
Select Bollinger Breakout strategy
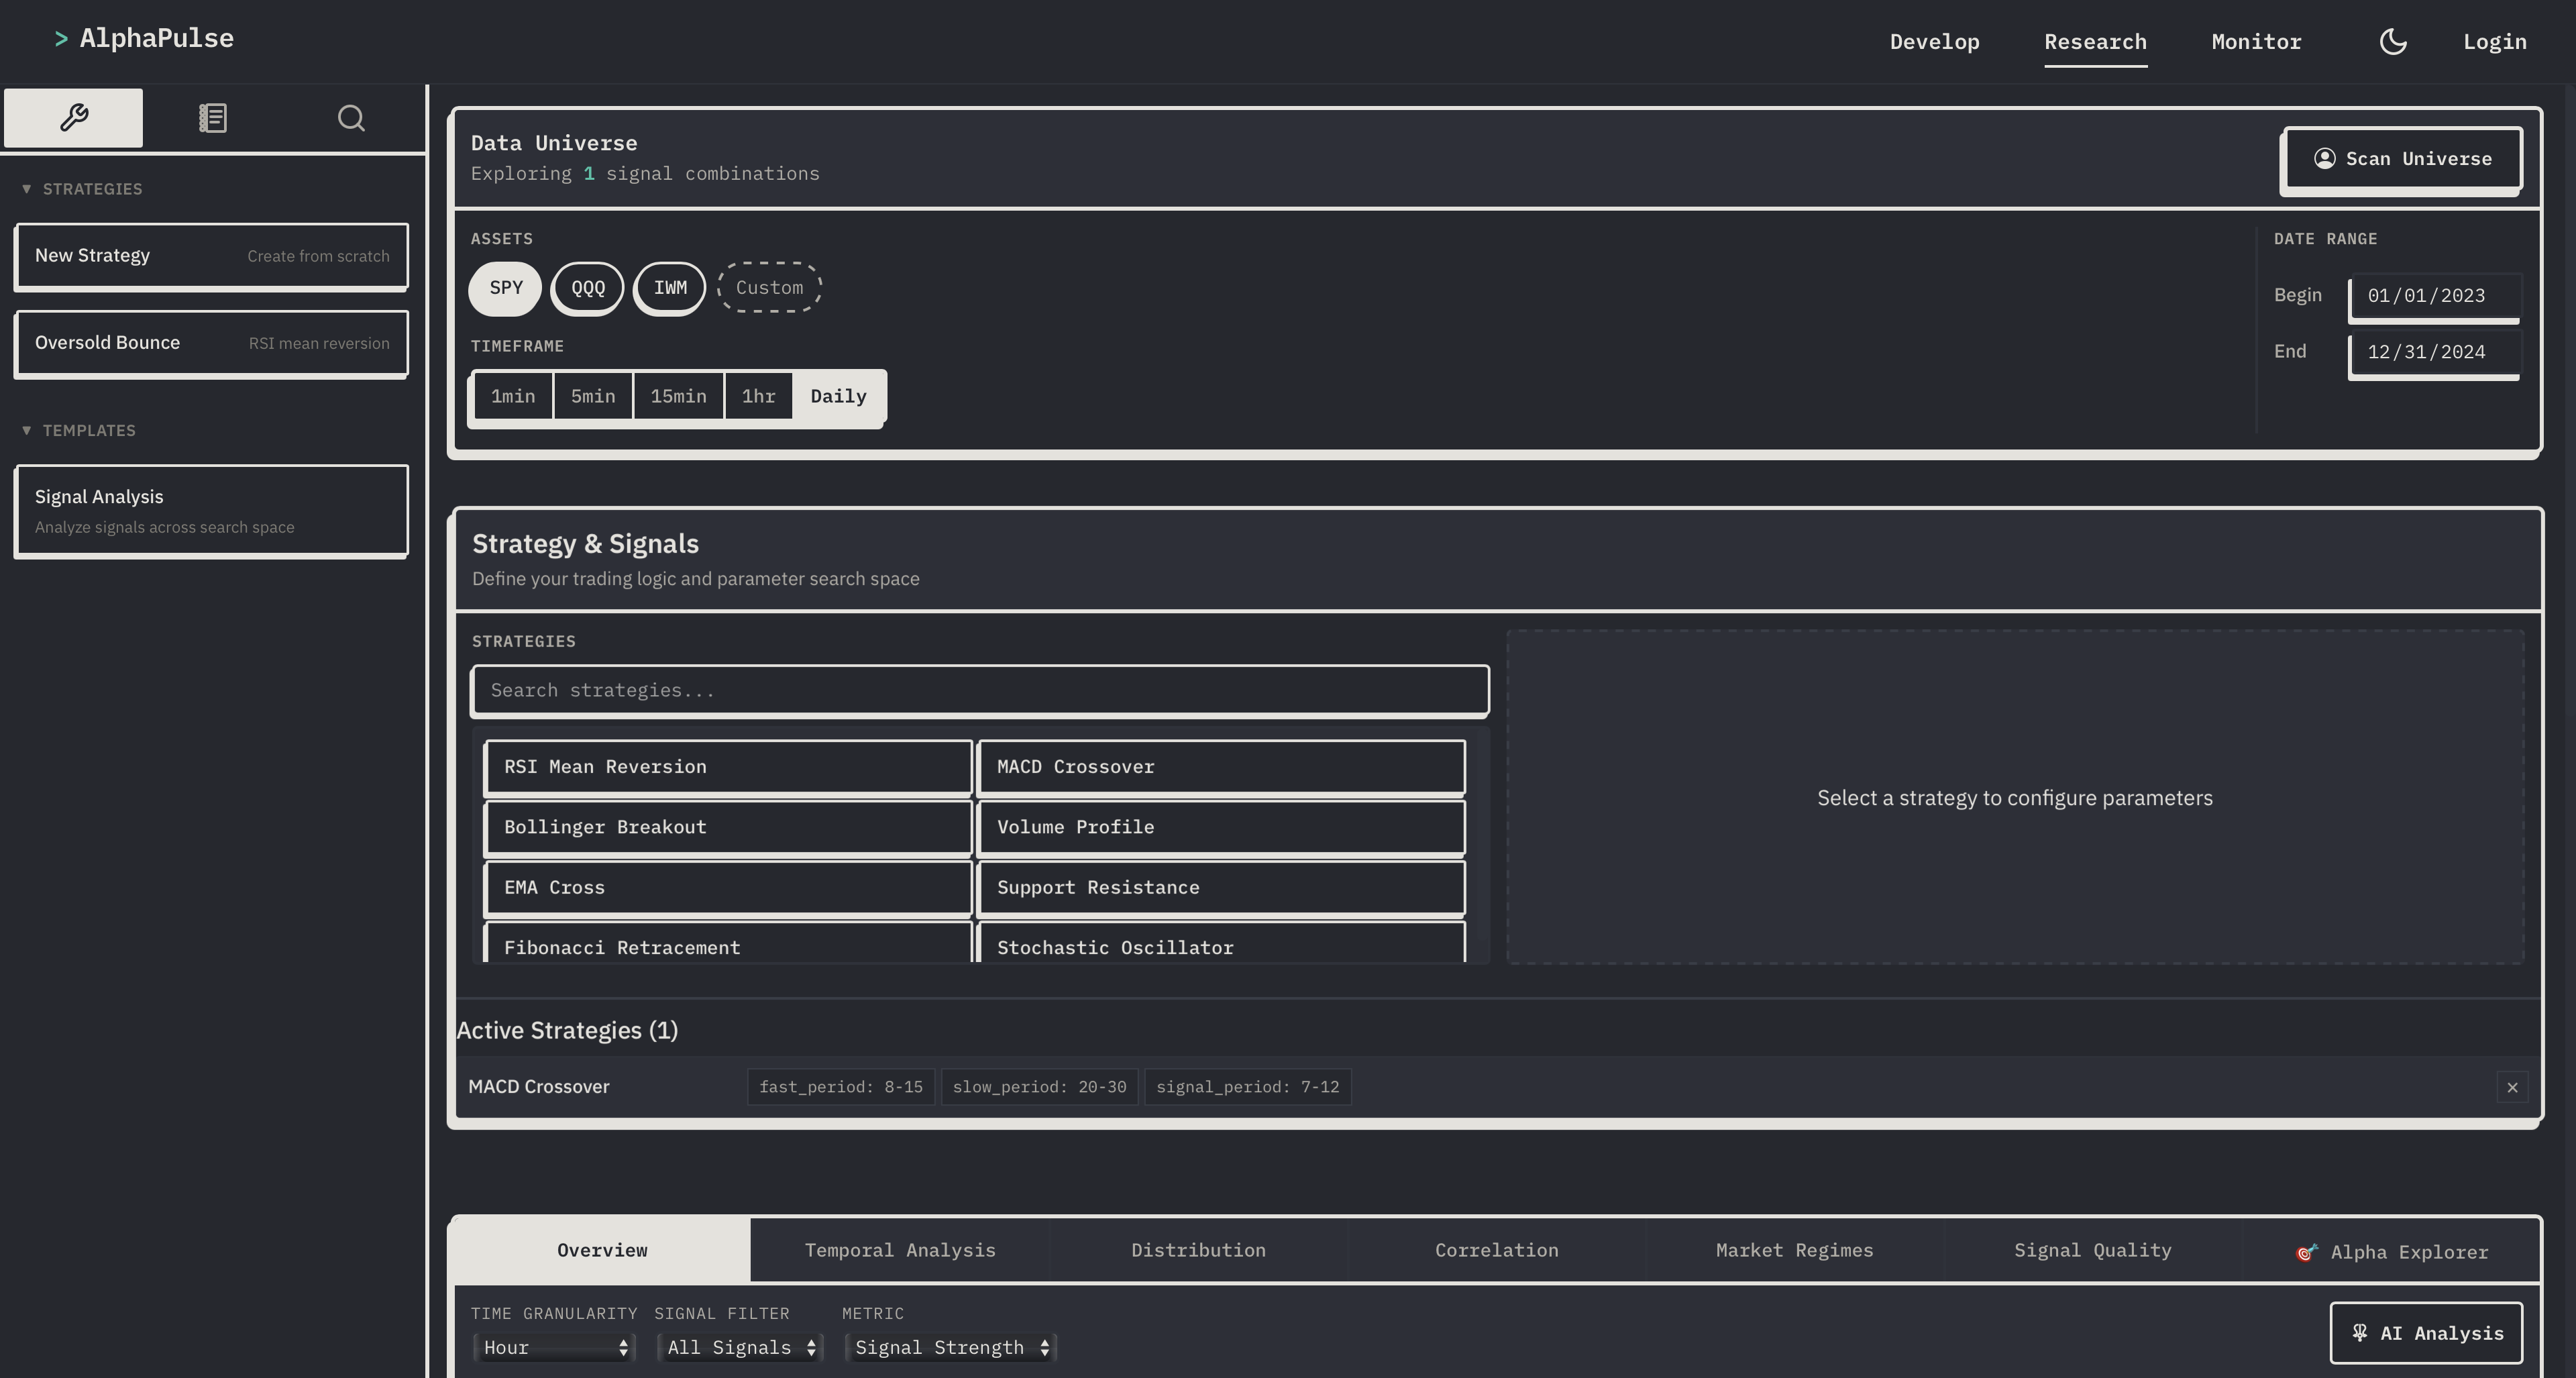tap(728, 827)
